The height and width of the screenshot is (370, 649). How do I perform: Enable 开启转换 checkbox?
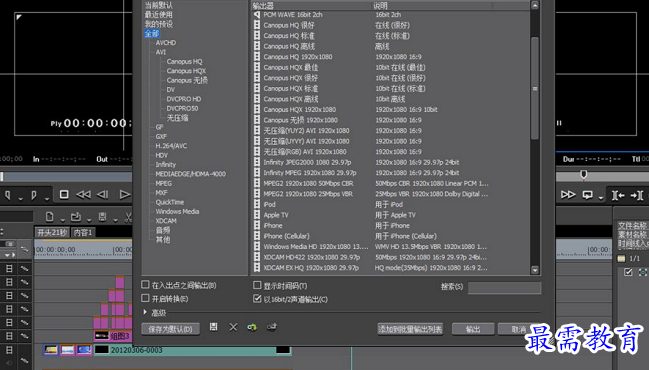coord(145,298)
